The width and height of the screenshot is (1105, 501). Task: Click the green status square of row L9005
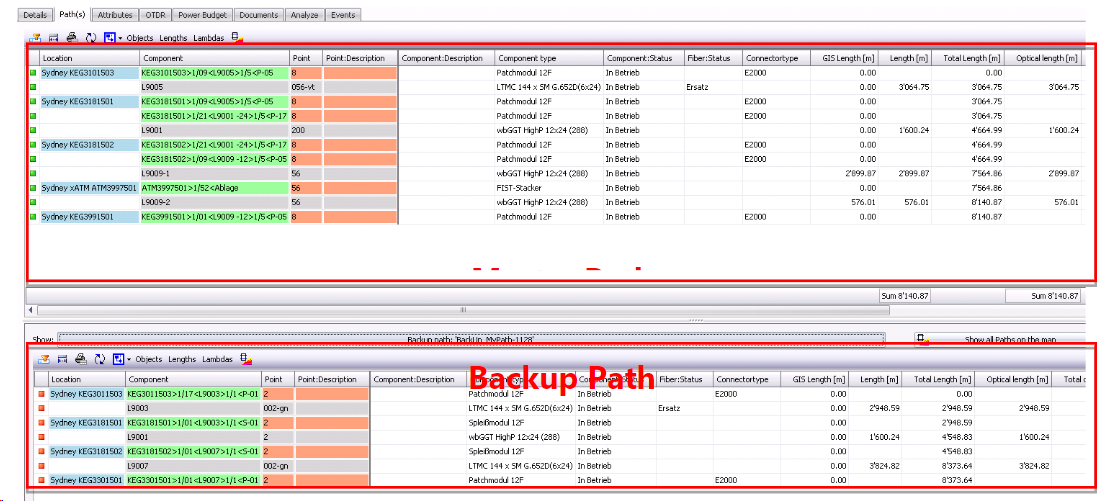(33, 87)
